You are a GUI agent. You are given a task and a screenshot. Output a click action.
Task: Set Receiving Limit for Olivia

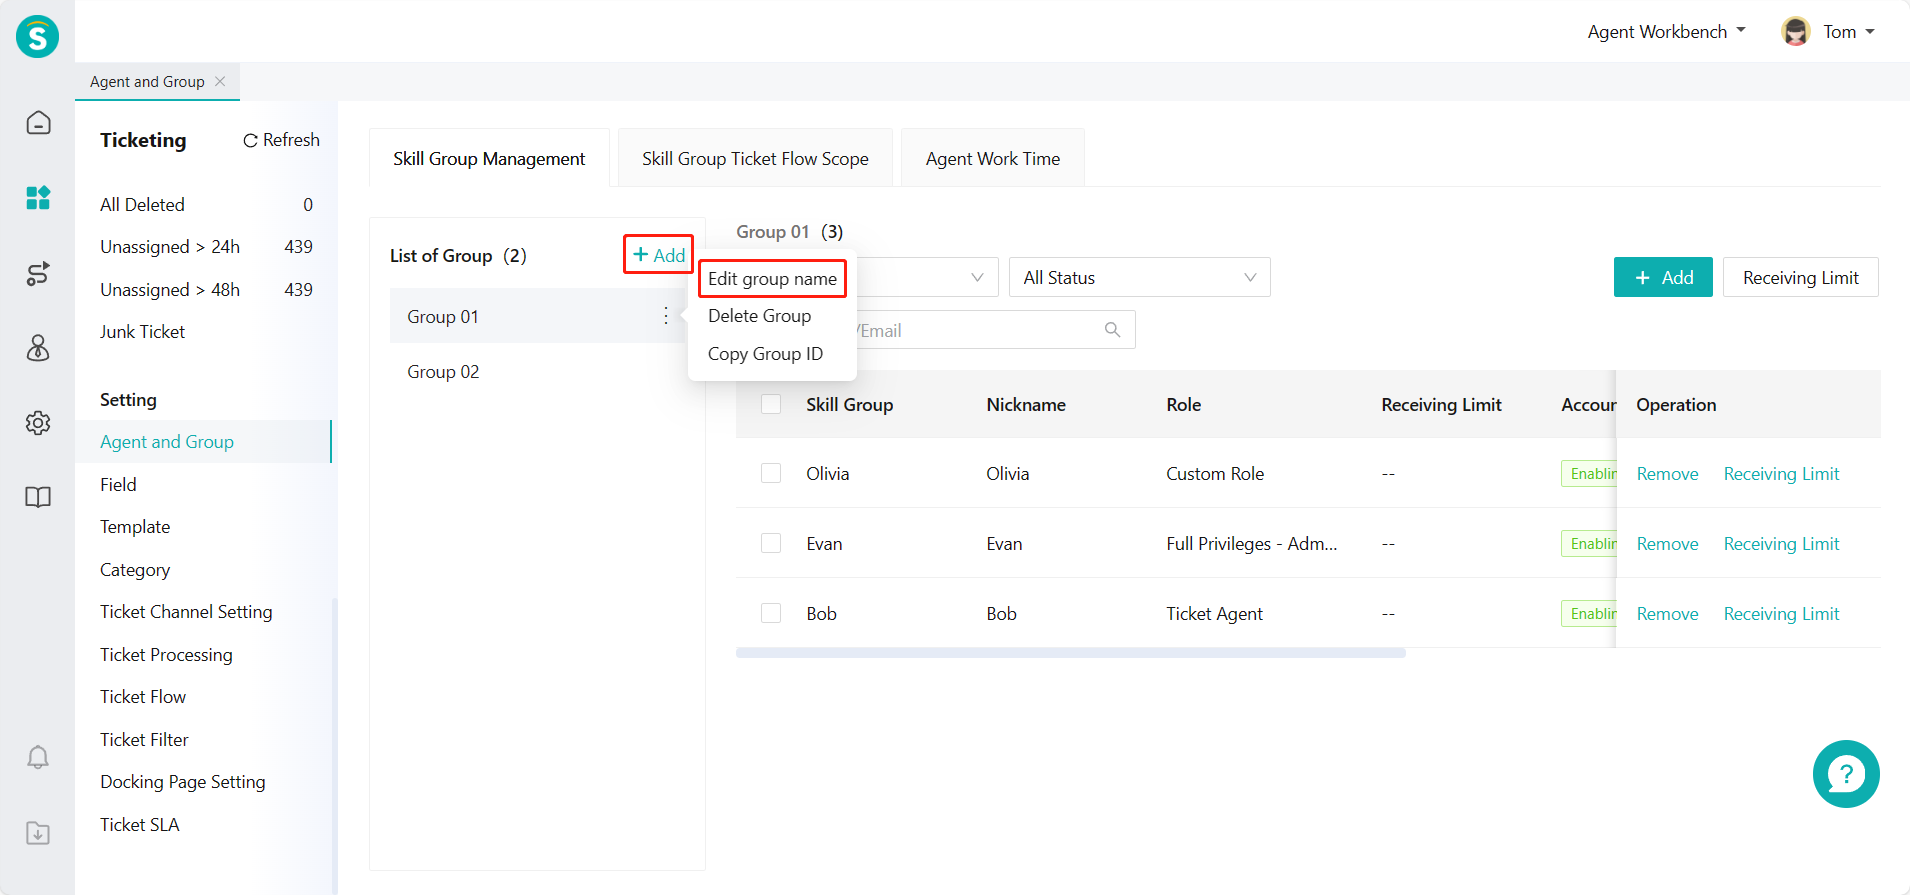point(1781,474)
